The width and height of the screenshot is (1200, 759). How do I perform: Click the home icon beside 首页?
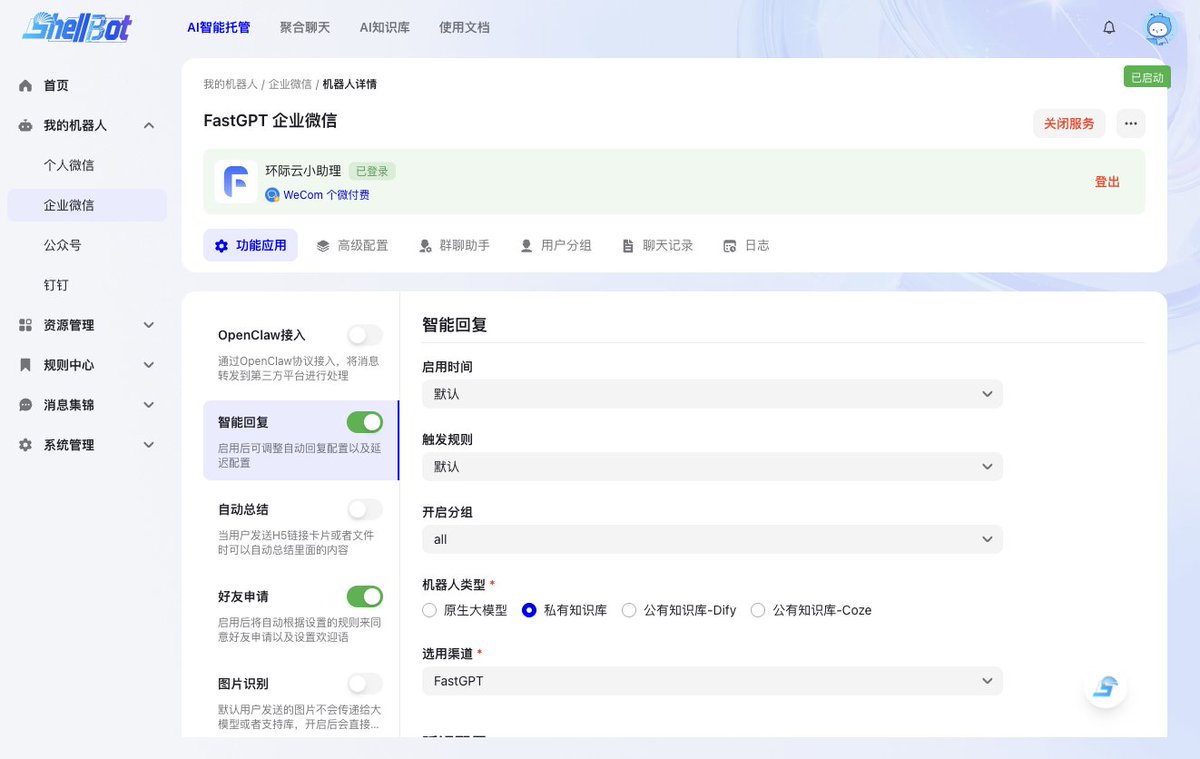pos(26,86)
